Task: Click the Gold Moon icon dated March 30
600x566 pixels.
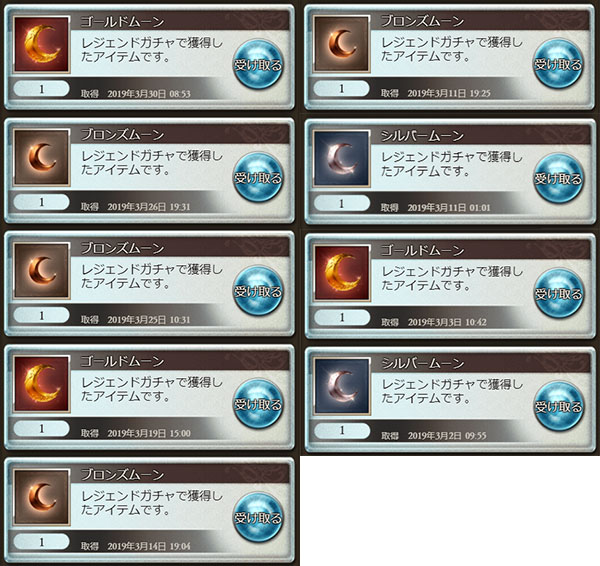Action: [41, 44]
